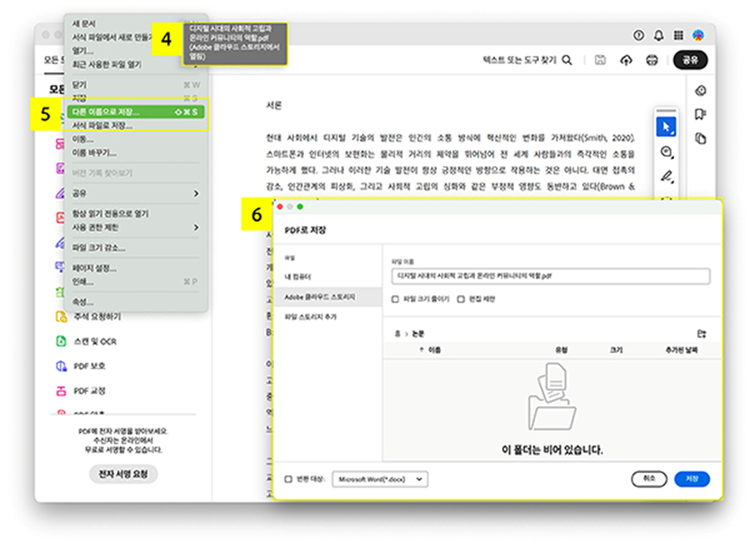Viewport: 750px width, 548px height.
Task: Open the AI assistant icon in right rail
Action: [x=701, y=90]
